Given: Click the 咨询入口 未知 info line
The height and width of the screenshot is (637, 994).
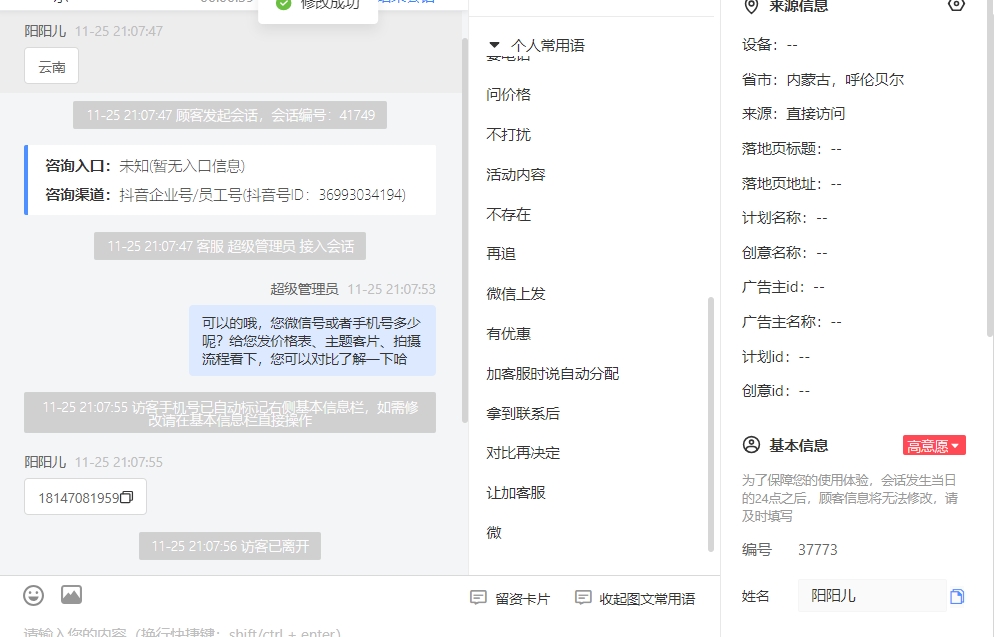Looking at the screenshot, I should 145,166.
